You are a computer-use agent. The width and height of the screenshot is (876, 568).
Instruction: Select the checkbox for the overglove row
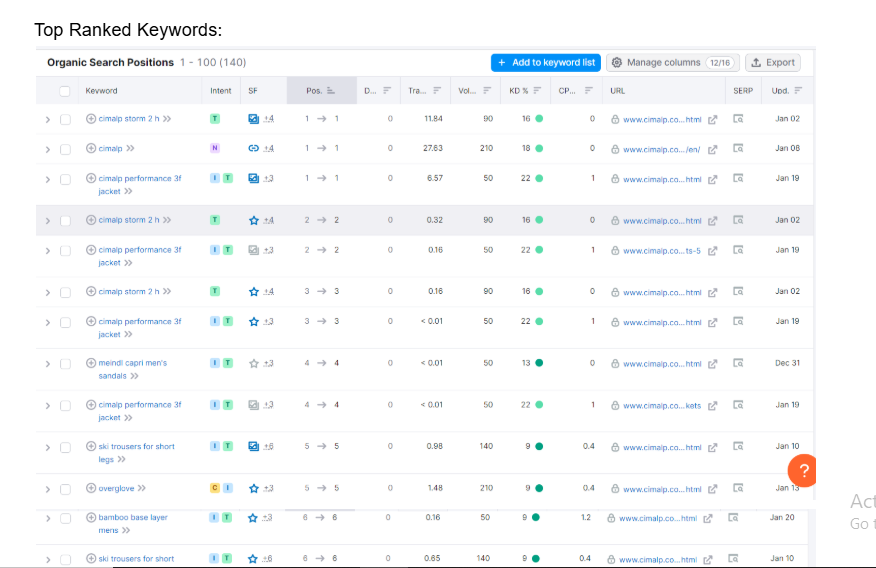[65, 489]
